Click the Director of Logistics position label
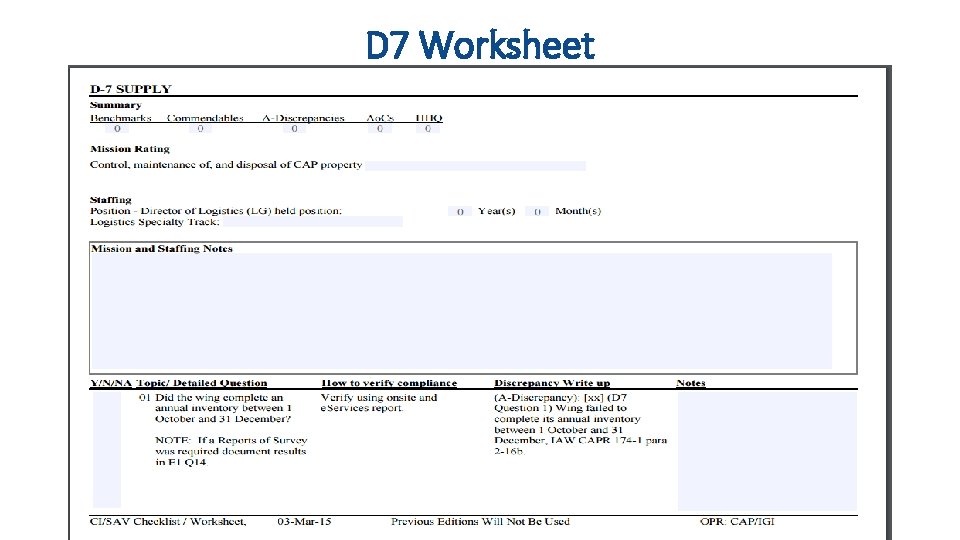The width and height of the screenshot is (960, 540). 216,211
